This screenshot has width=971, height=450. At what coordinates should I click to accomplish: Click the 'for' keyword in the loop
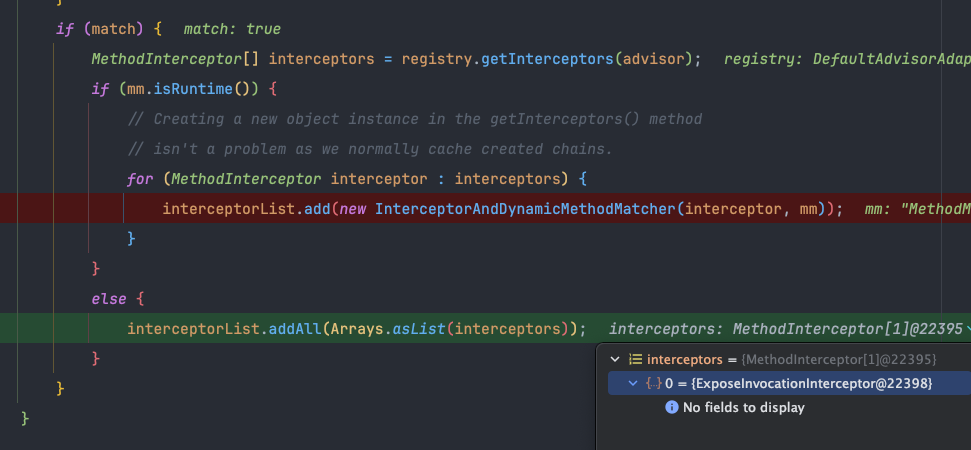click(x=140, y=179)
